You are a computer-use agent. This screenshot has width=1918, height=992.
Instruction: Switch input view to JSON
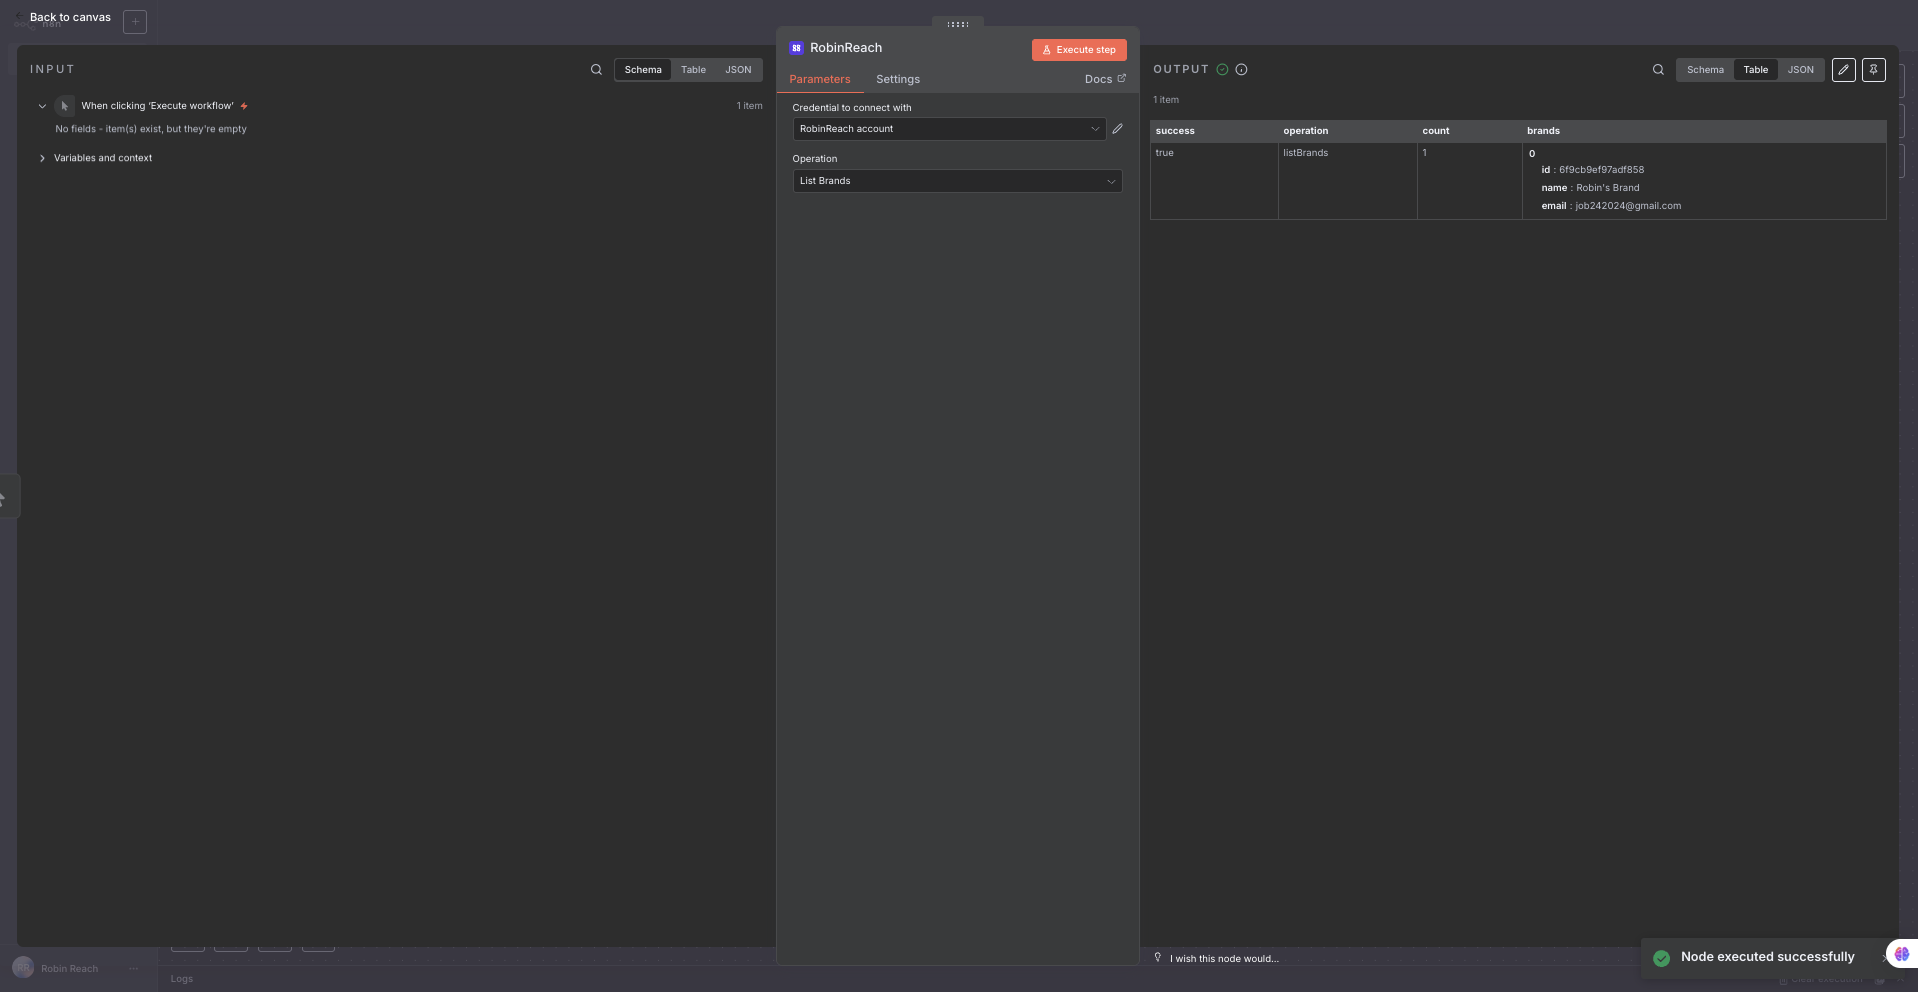pos(738,70)
